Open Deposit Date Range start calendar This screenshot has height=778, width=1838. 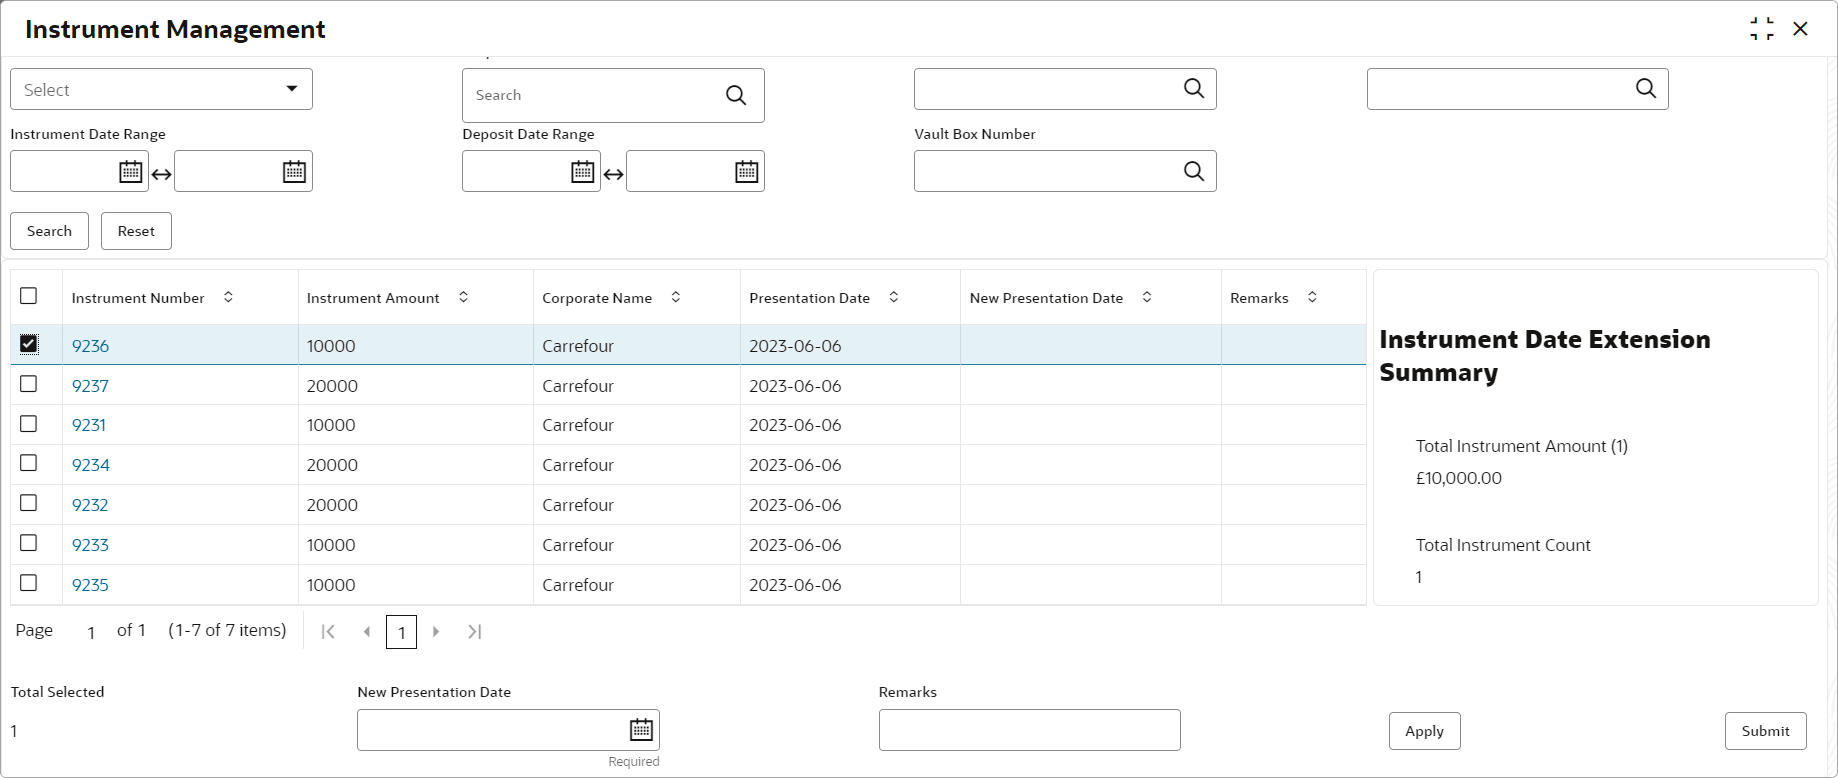(x=583, y=172)
